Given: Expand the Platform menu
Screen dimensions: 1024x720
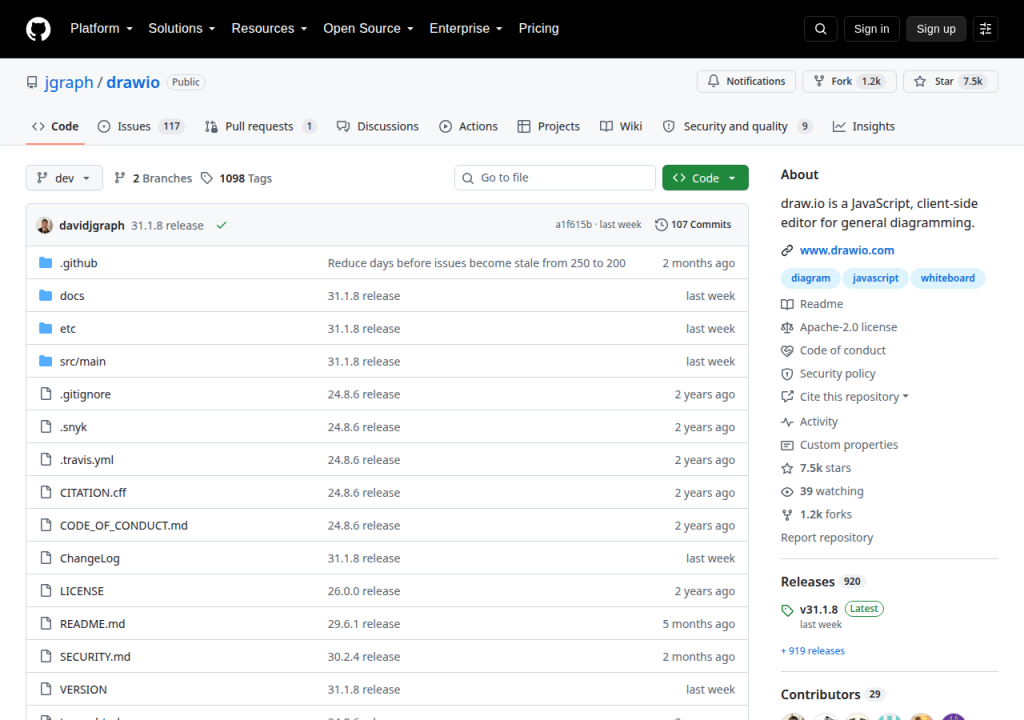Looking at the screenshot, I should 101,28.
